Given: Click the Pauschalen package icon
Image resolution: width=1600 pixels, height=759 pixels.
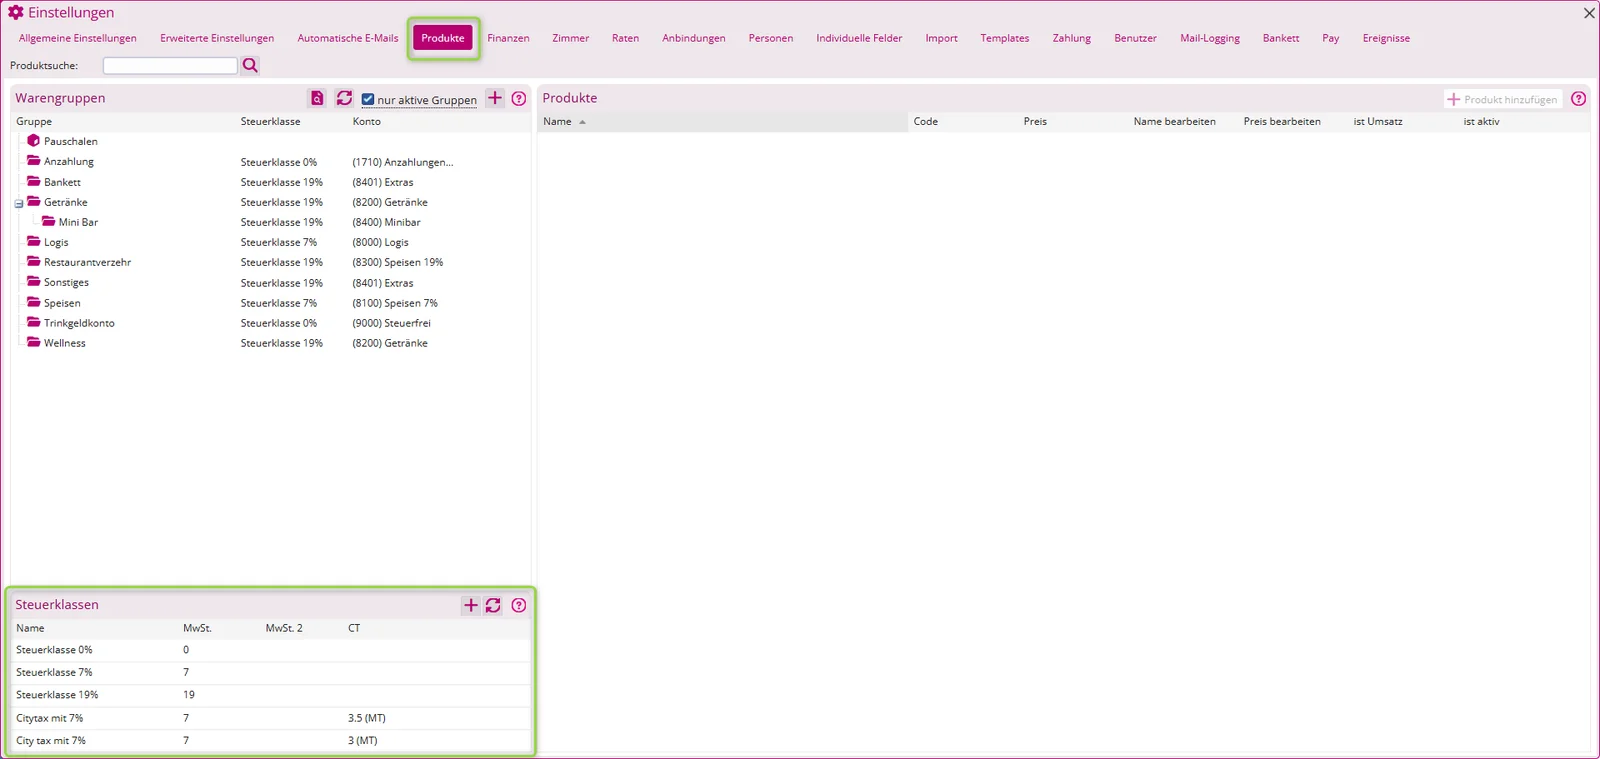Looking at the screenshot, I should pyautogui.click(x=33, y=141).
